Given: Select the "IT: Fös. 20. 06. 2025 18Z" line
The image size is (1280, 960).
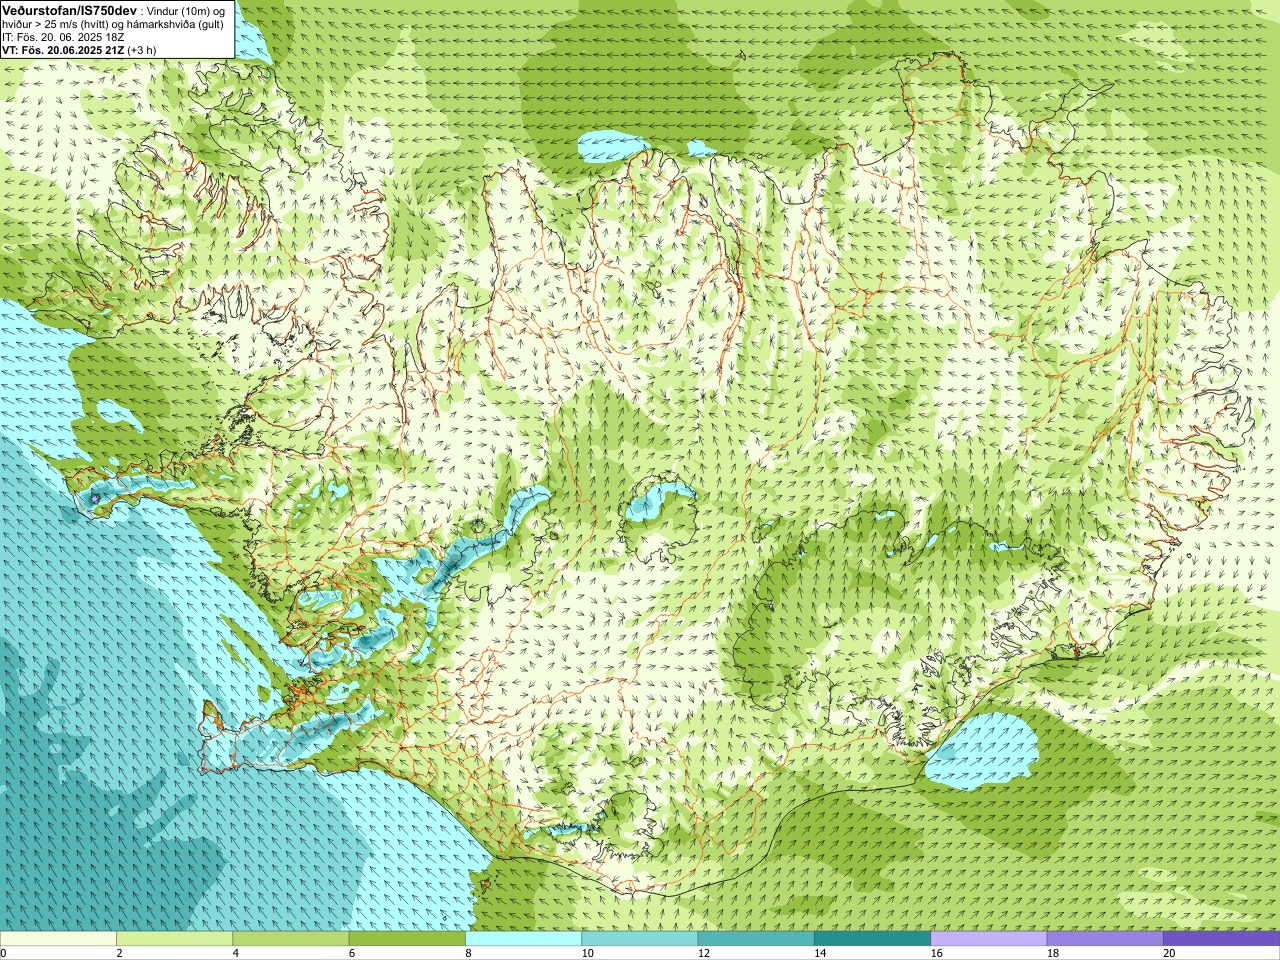Looking at the screenshot, I should pyautogui.click(x=63, y=37).
